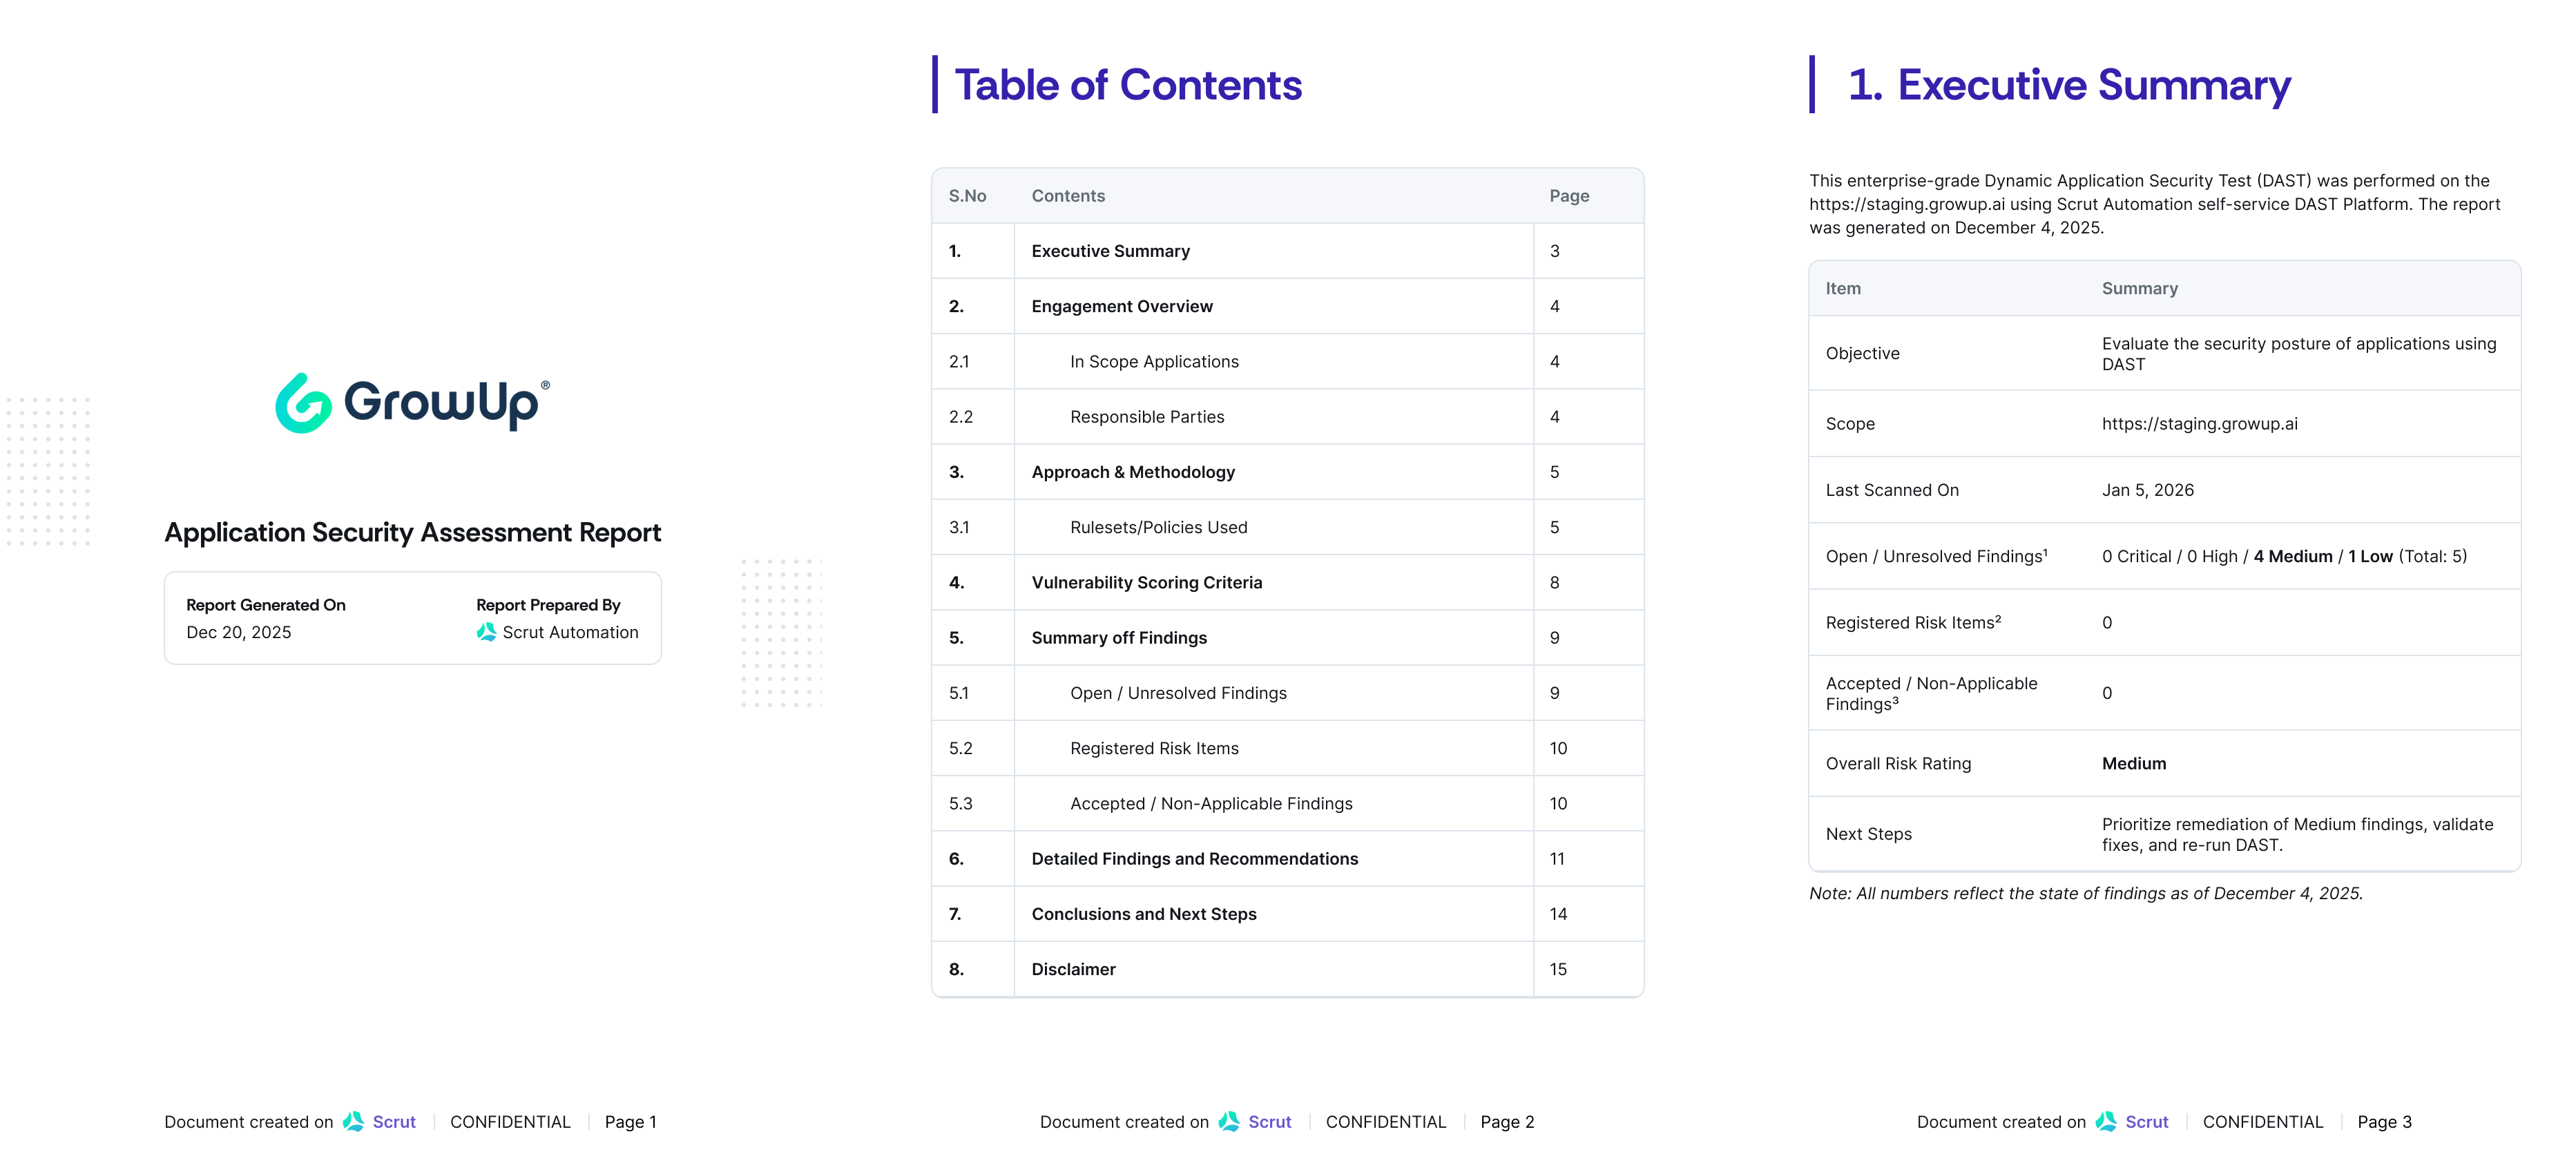The height and width of the screenshot is (1163, 2576).
Task: Click Scrut logo in Page 2 footer
Action: [1229, 1121]
